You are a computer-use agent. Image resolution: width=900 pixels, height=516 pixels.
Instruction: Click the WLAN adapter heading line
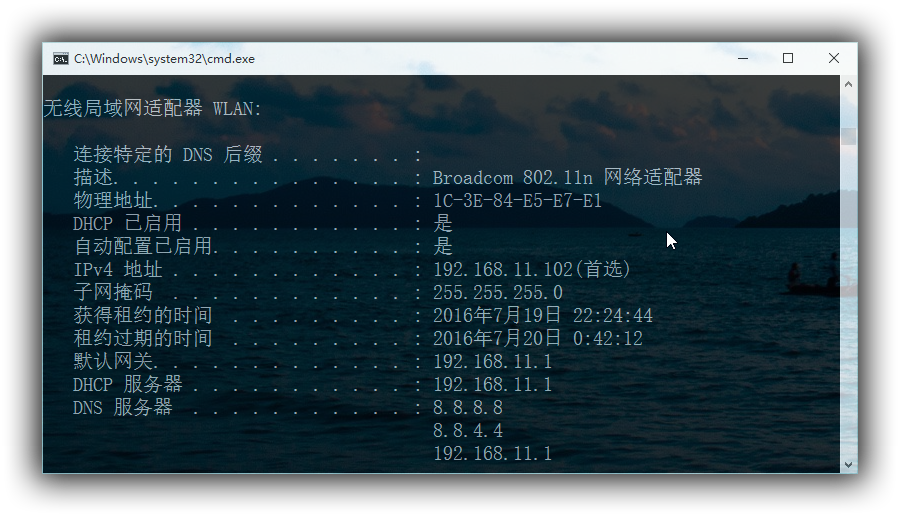tap(152, 108)
